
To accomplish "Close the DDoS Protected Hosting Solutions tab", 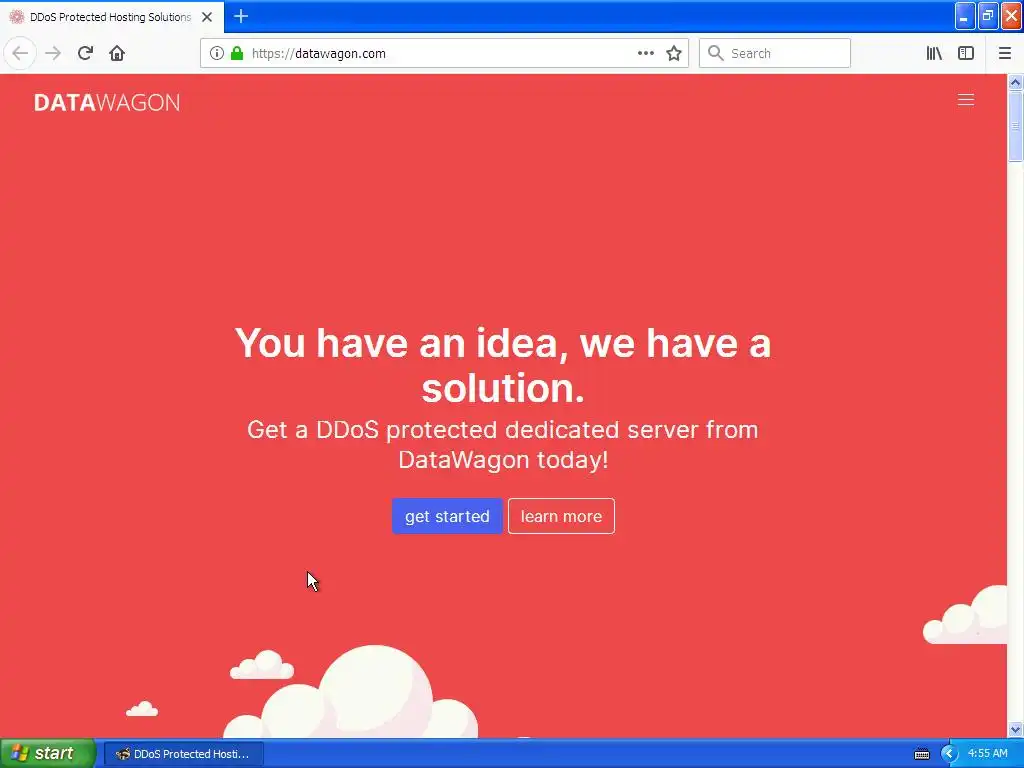I will pos(207,17).
